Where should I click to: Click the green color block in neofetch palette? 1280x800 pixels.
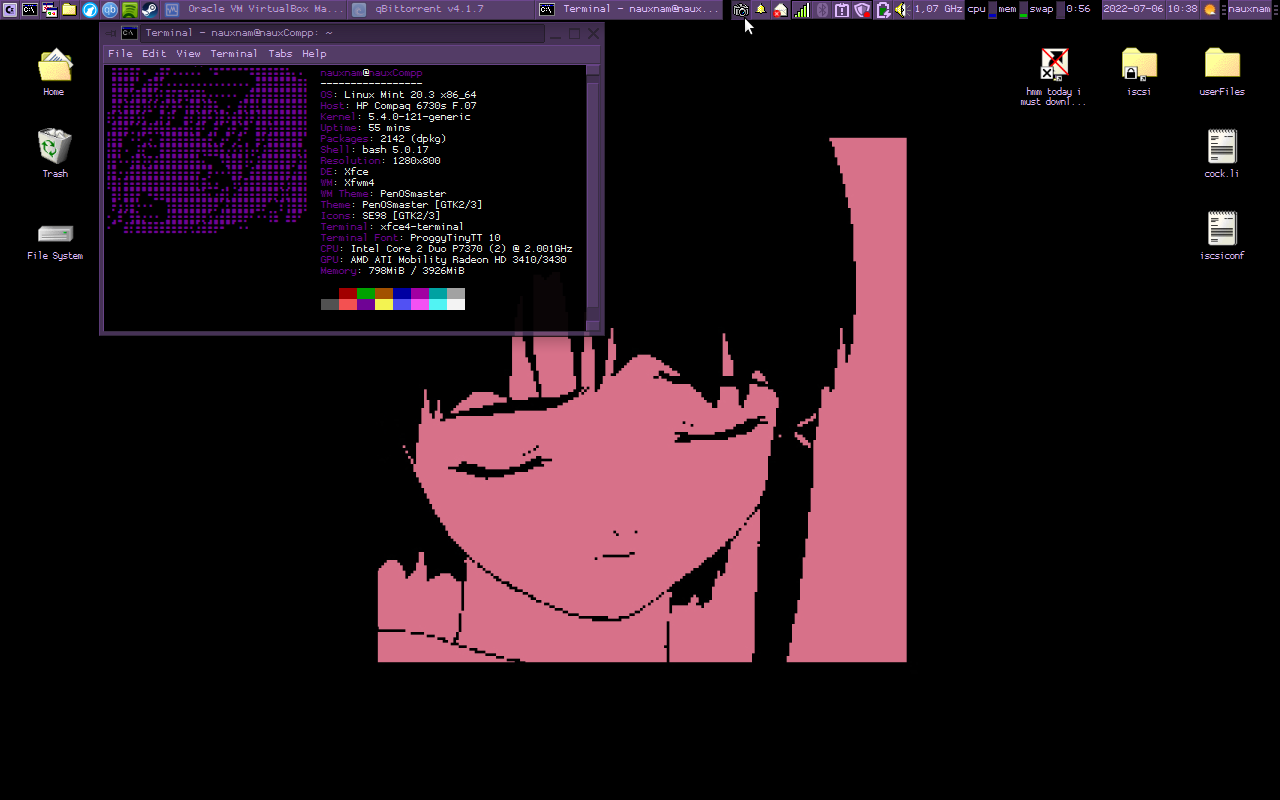tap(366, 293)
